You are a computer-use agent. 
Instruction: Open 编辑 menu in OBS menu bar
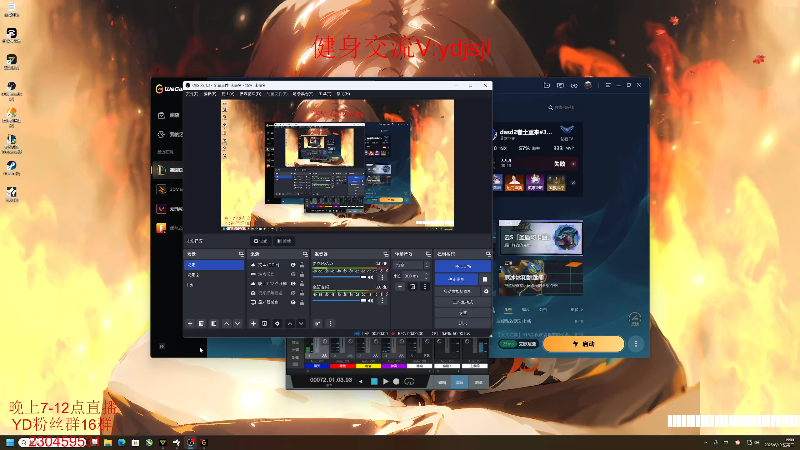[x=210, y=94]
